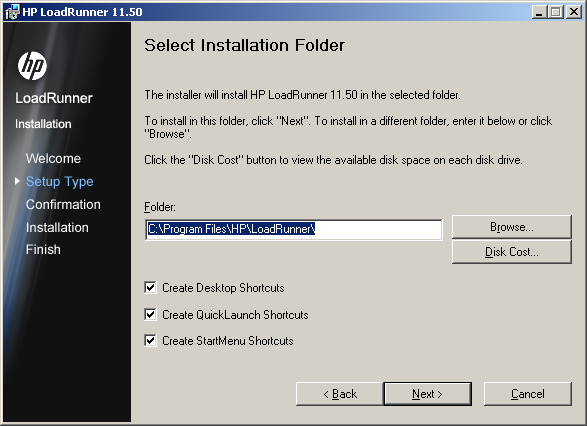Click the HP logo in sidebar
This screenshot has width=587, height=426.
tap(32, 66)
